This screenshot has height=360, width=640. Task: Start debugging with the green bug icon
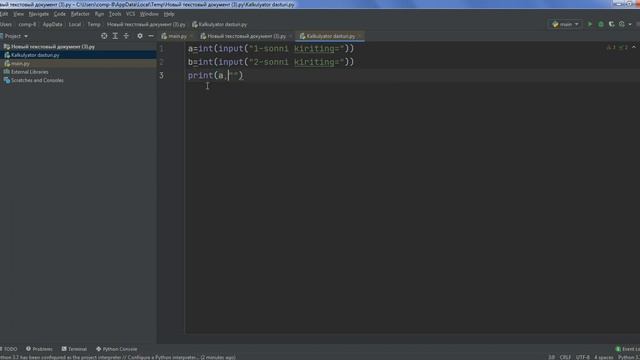point(601,24)
